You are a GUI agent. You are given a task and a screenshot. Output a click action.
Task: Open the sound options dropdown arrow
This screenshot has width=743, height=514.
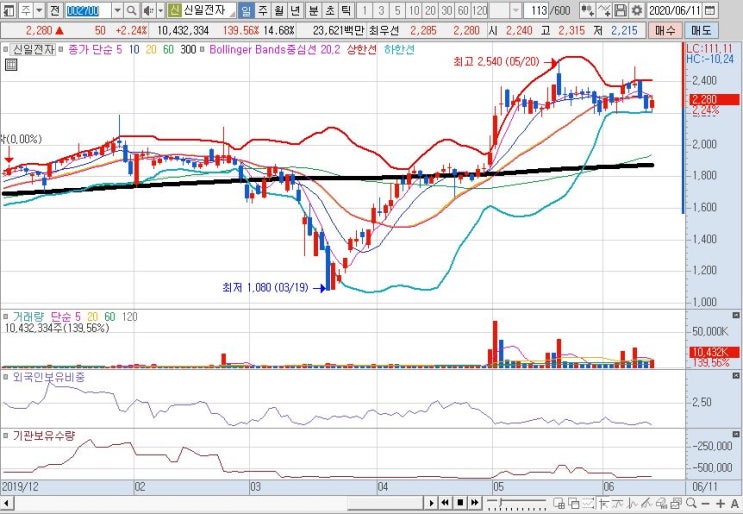[x=161, y=10]
